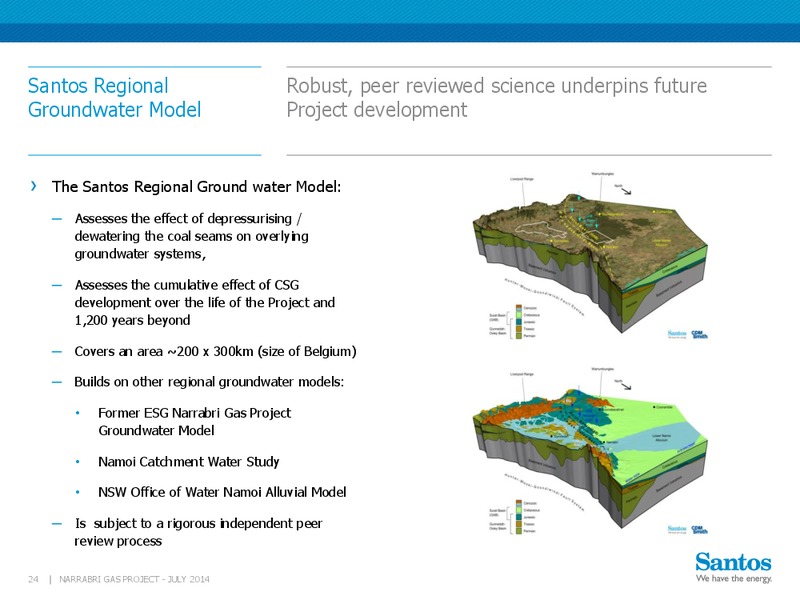
Task: Click the geological legend under the upper diagram
Action: 514,322
